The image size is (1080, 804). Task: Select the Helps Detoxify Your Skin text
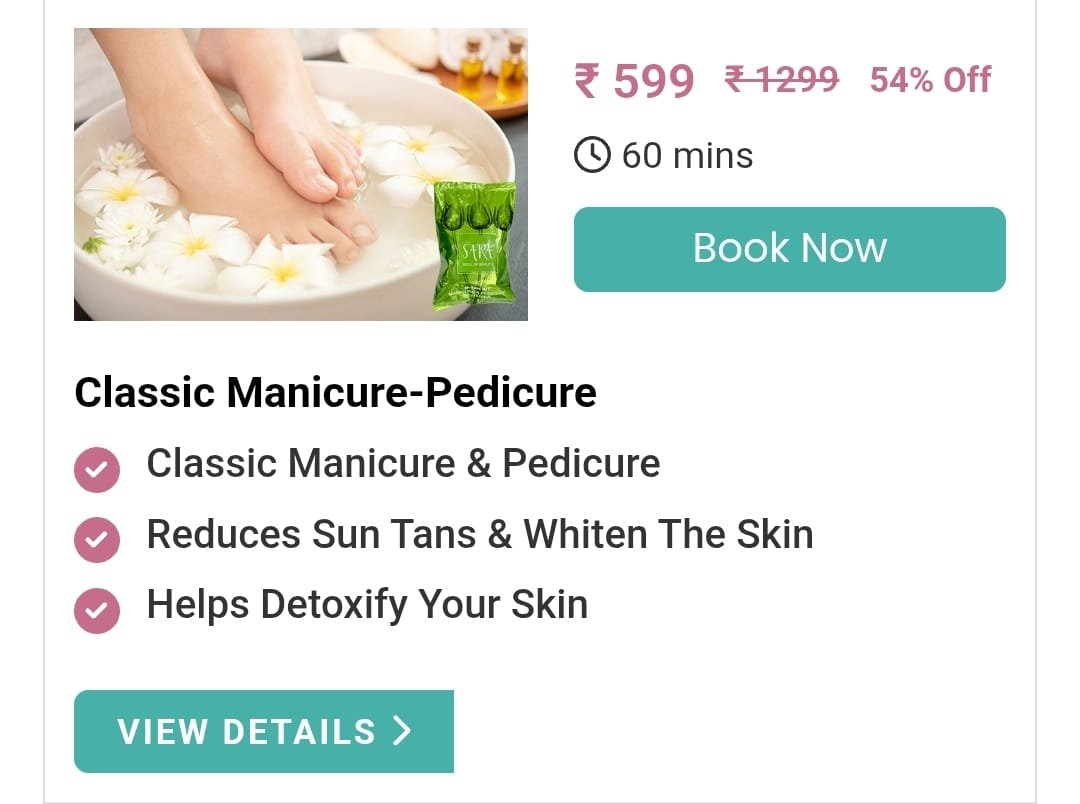(x=367, y=605)
